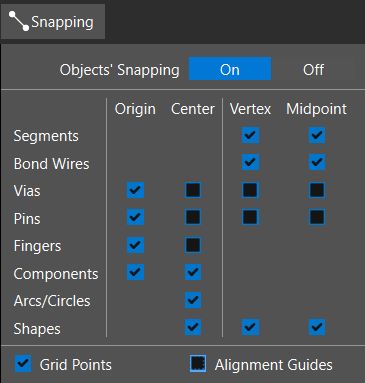Enable Vias Center snapping
This screenshot has width=365, height=383.
(x=193, y=190)
